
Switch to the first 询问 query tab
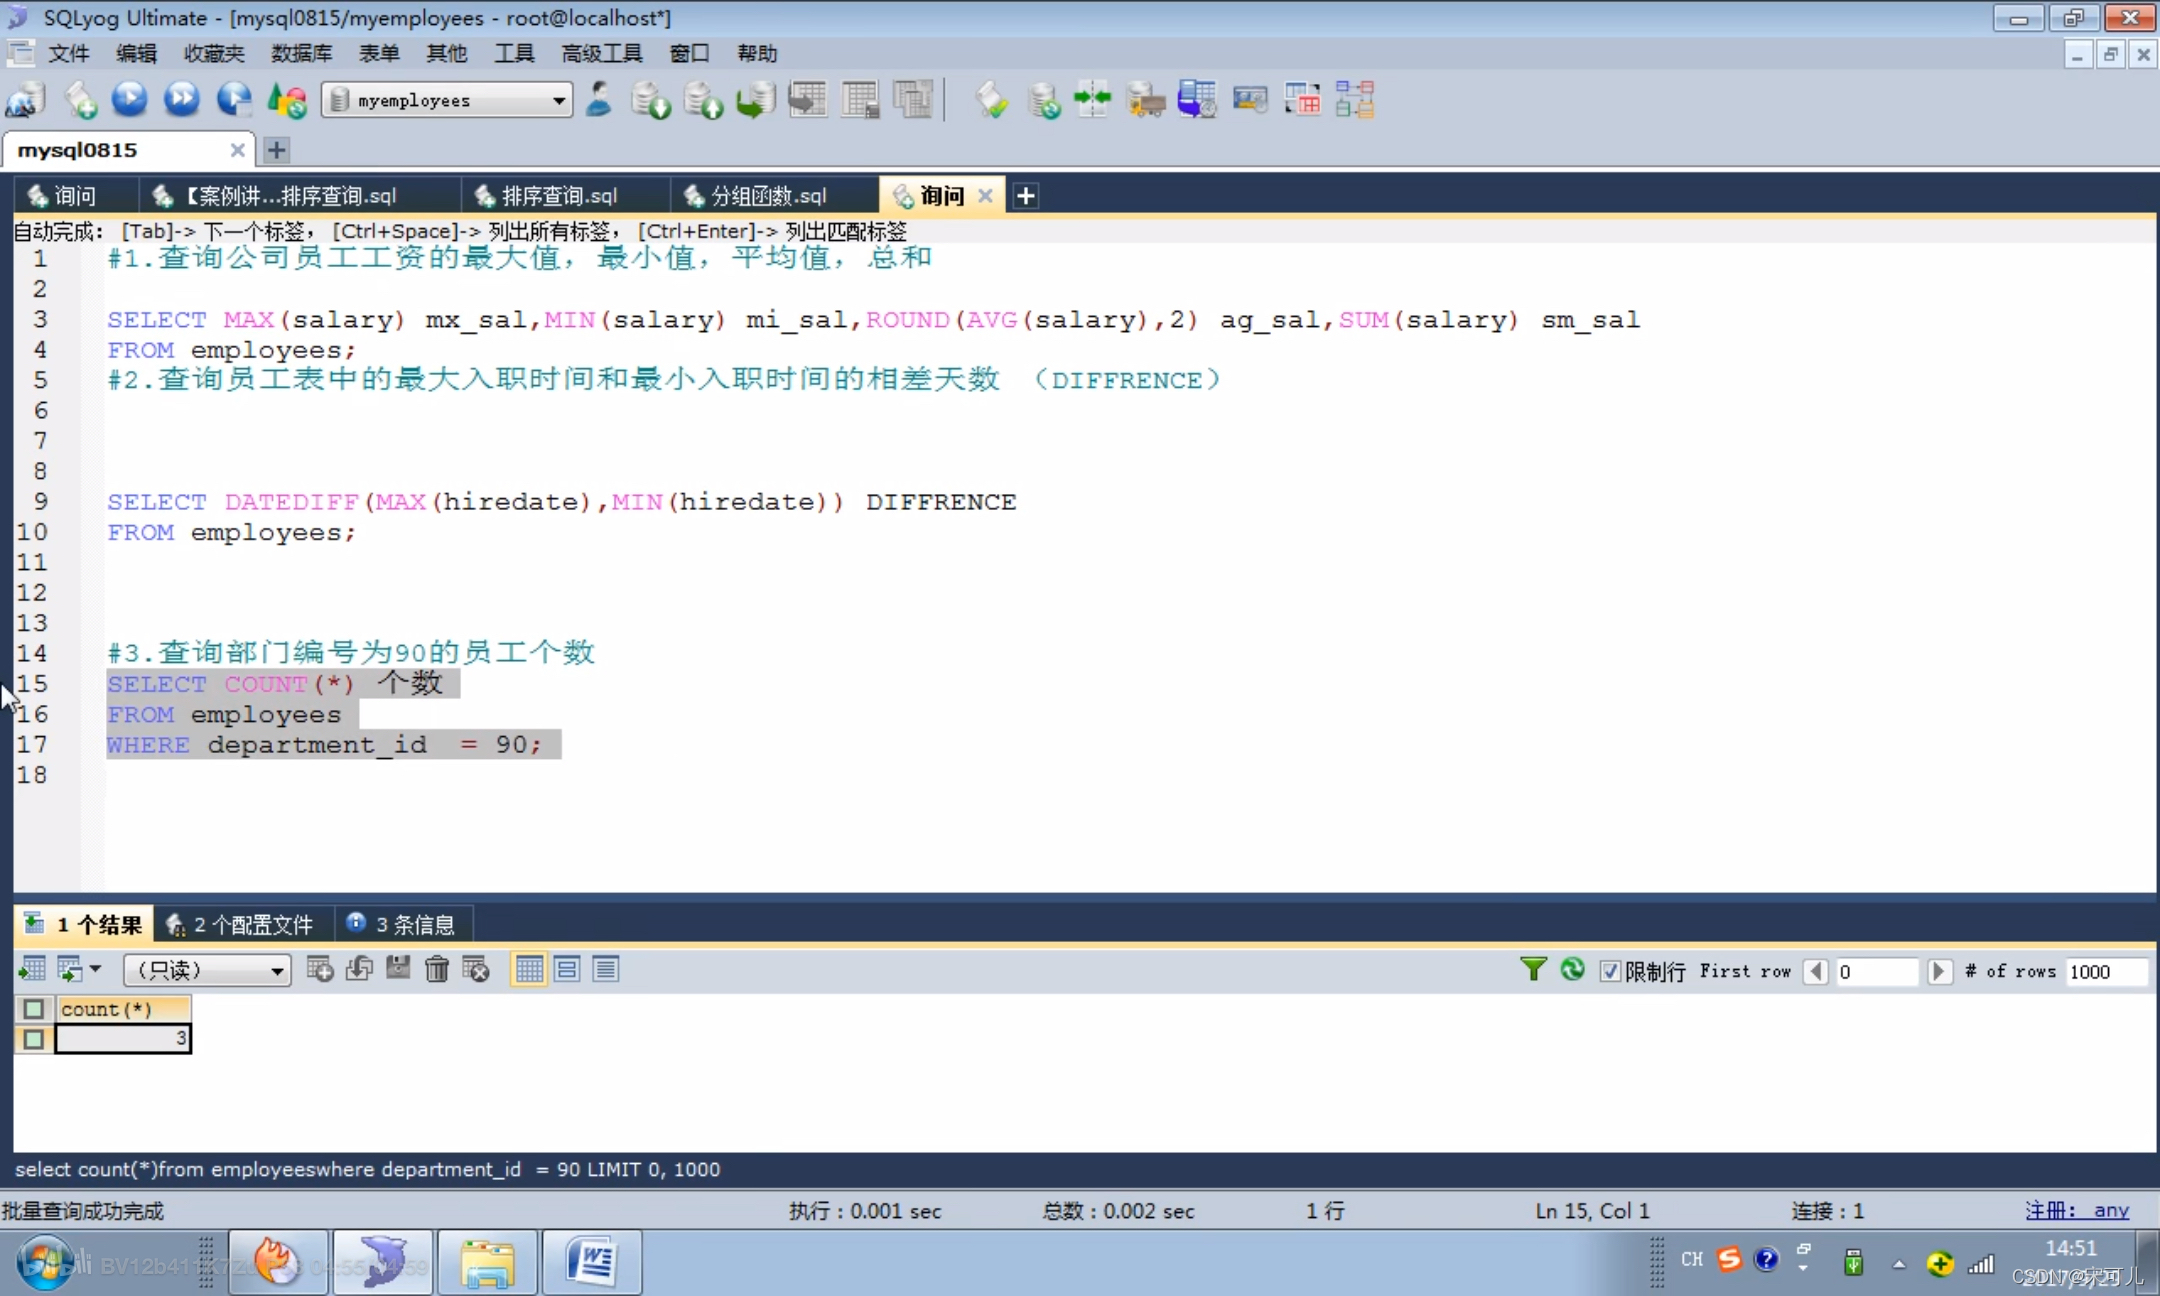(74, 196)
